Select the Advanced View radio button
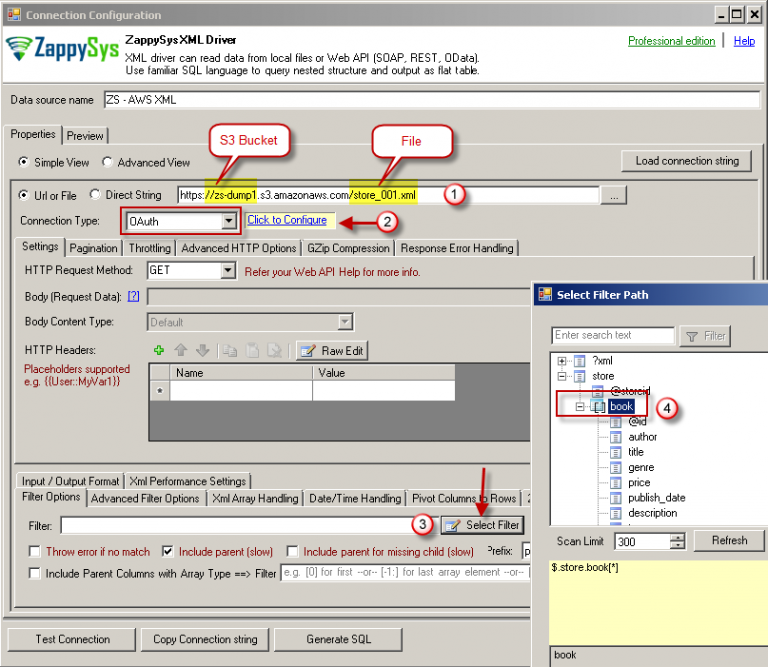The image size is (768, 667). (108, 163)
